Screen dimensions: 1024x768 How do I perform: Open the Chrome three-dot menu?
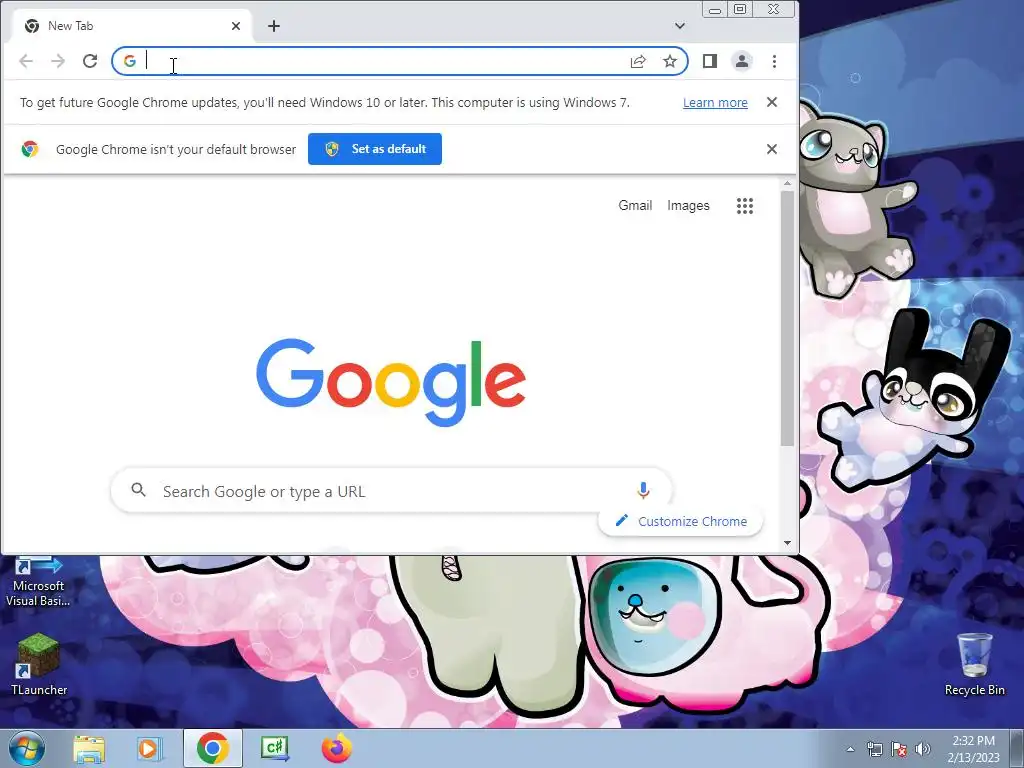click(x=775, y=61)
